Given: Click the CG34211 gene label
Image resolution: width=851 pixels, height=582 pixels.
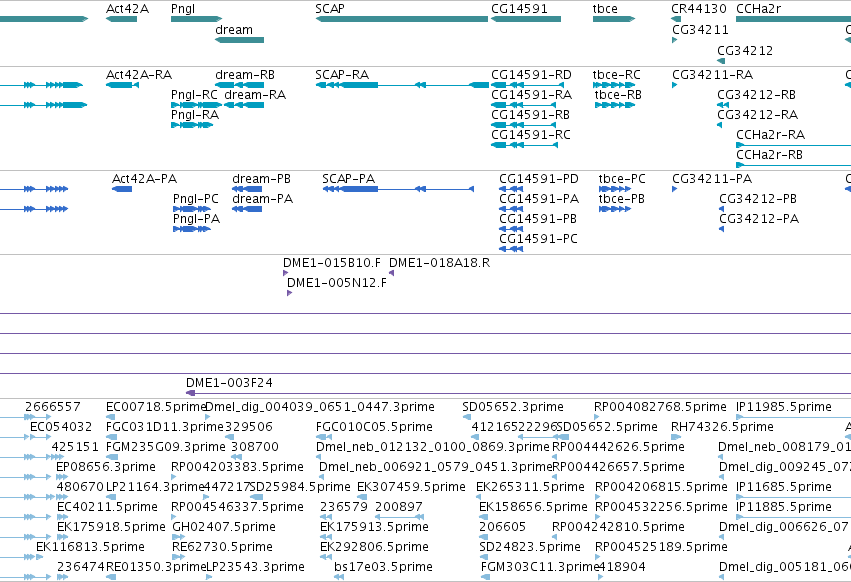Looking at the screenshot, I should pyautogui.click(x=700, y=30).
